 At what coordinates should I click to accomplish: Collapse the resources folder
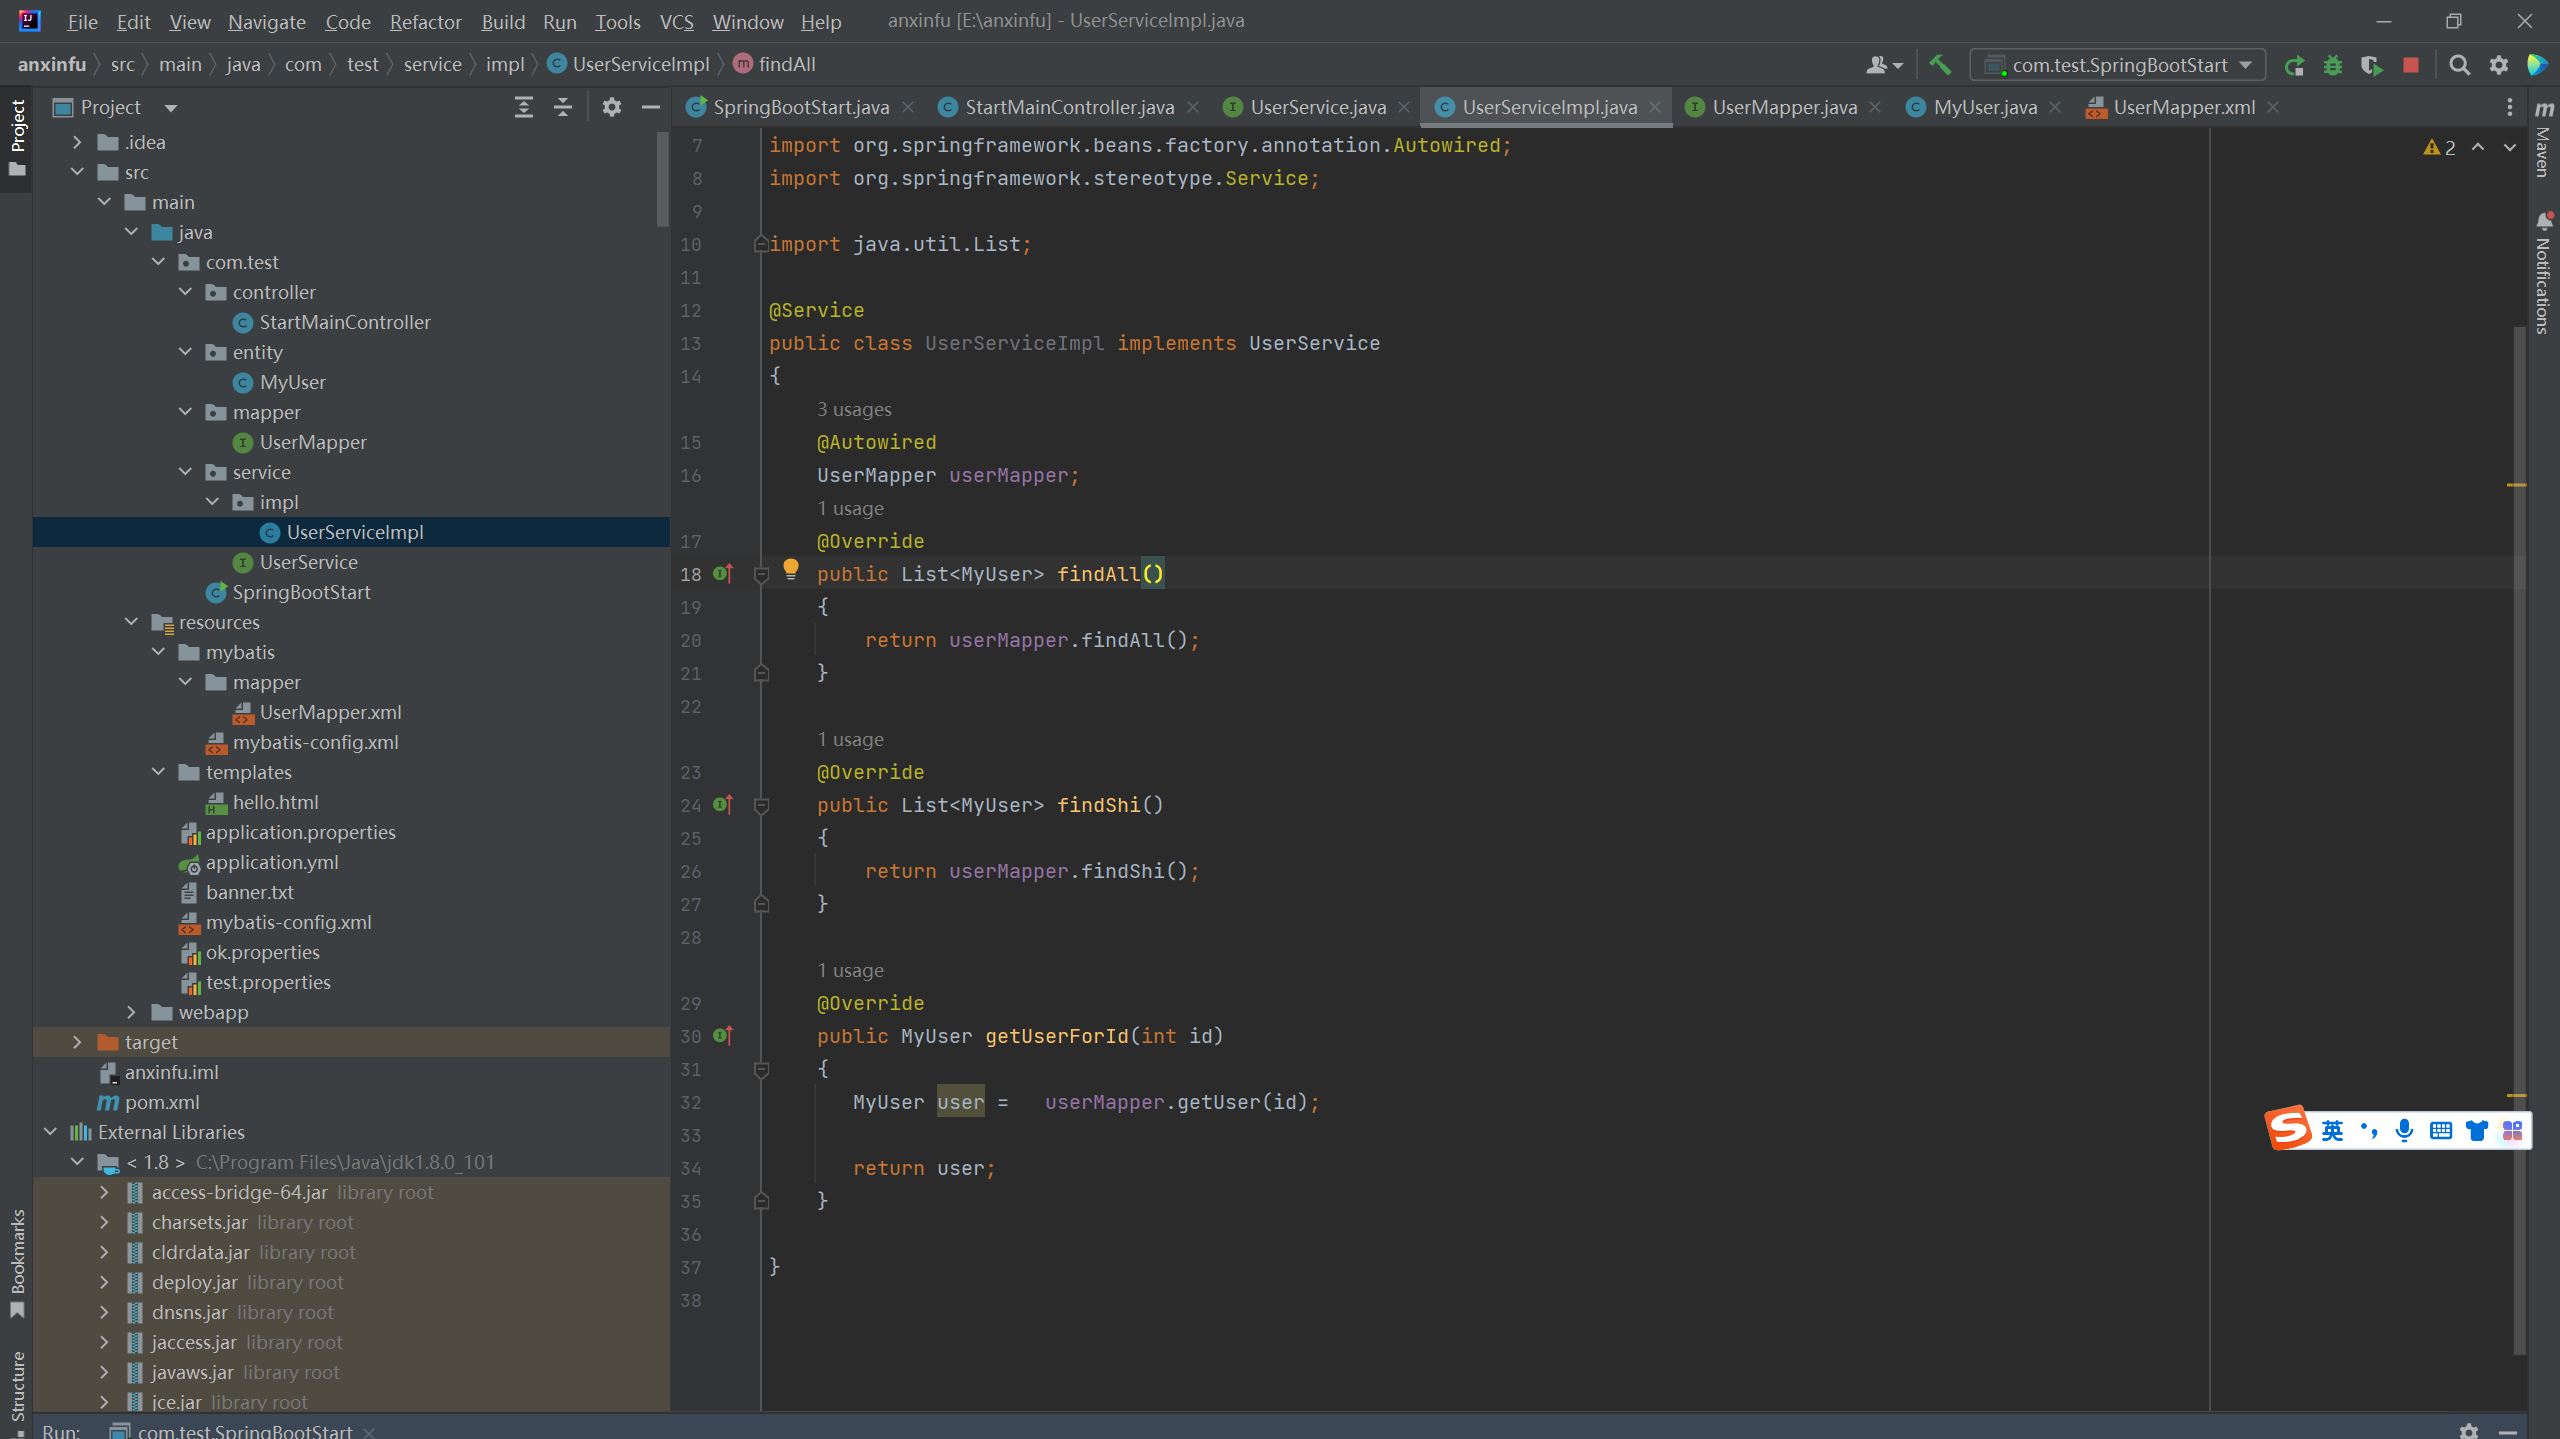(131, 622)
